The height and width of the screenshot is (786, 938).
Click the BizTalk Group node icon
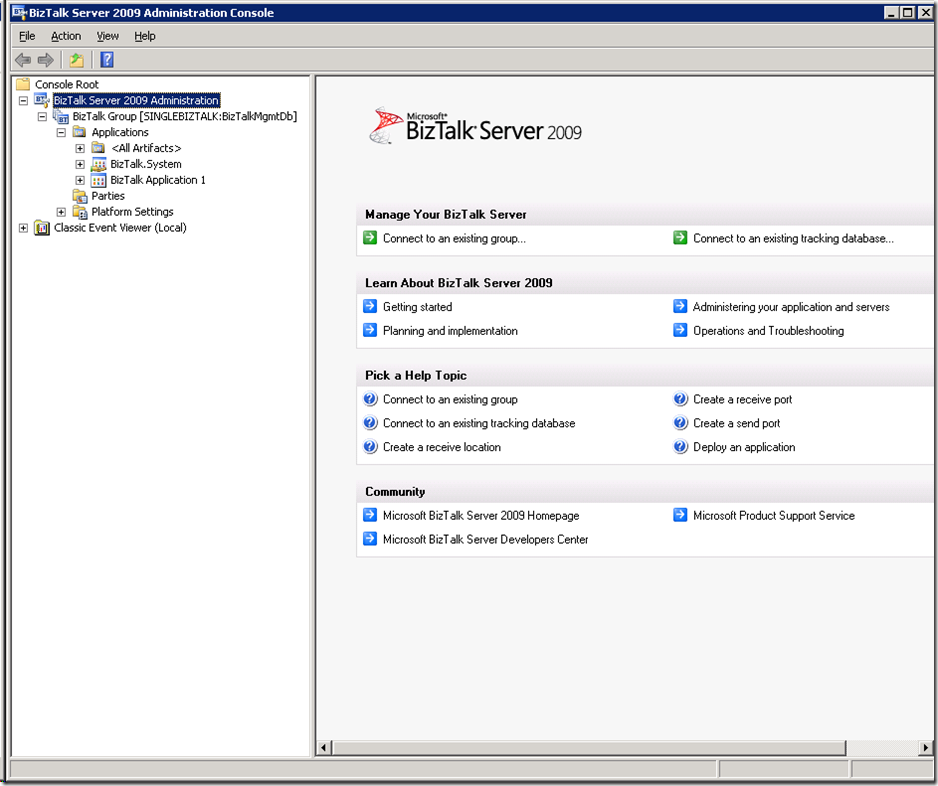click(x=61, y=116)
